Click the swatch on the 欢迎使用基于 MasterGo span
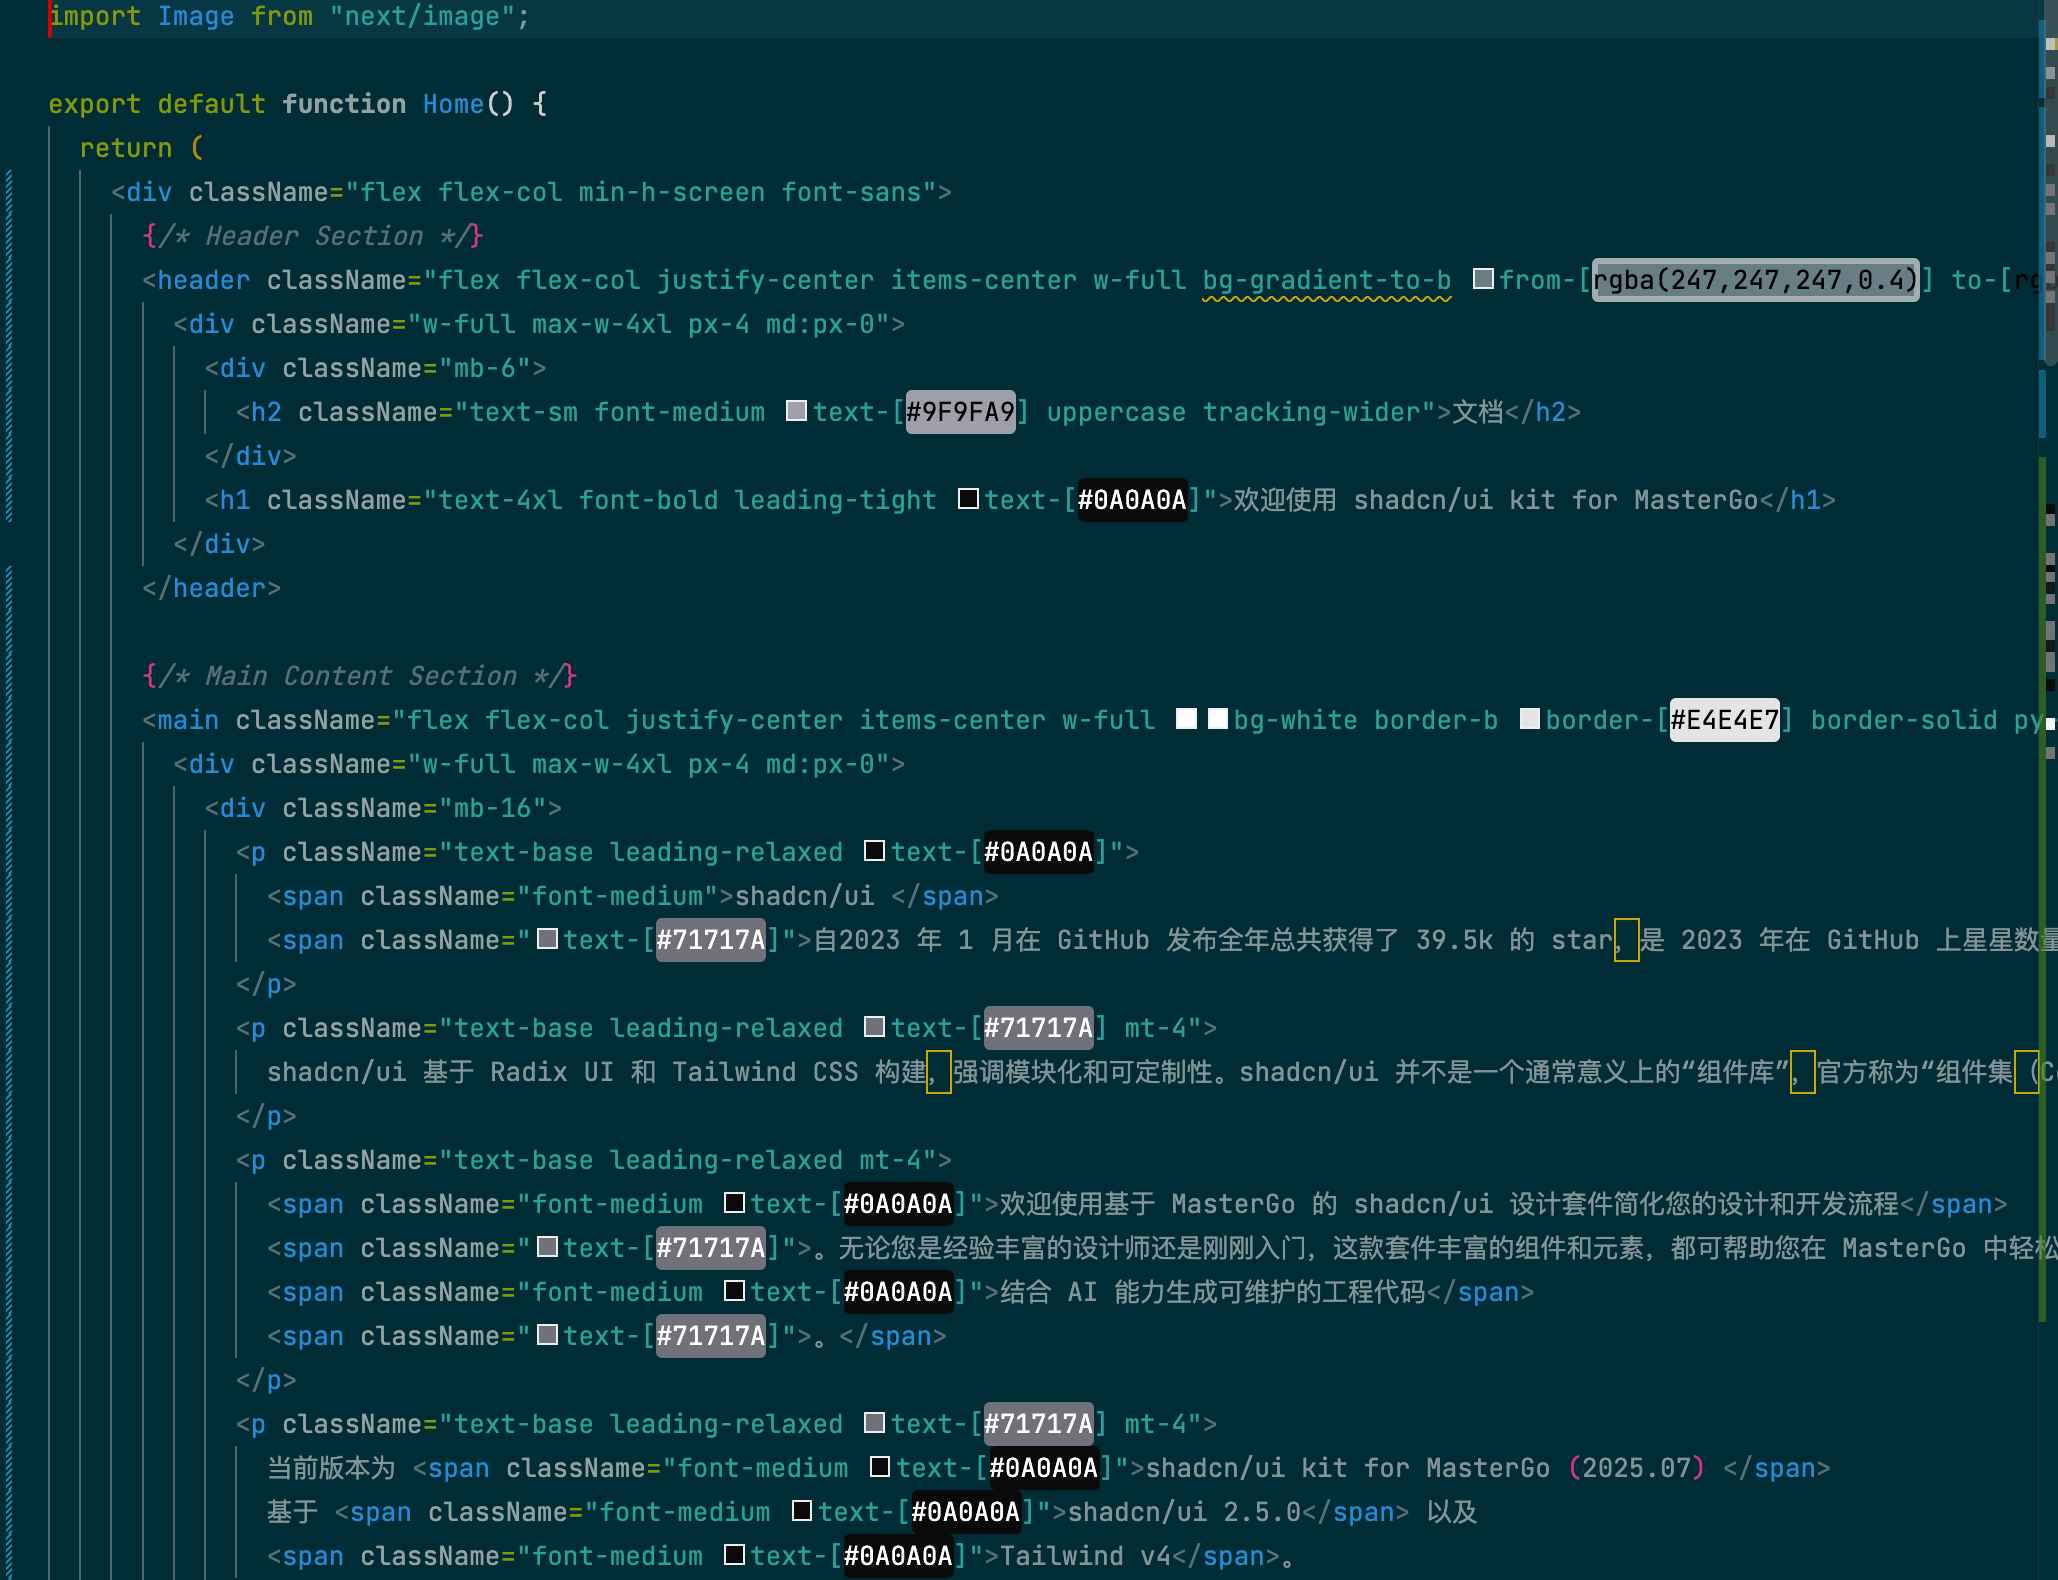Image resolution: width=2058 pixels, height=1580 pixels. coord(734,1203)
